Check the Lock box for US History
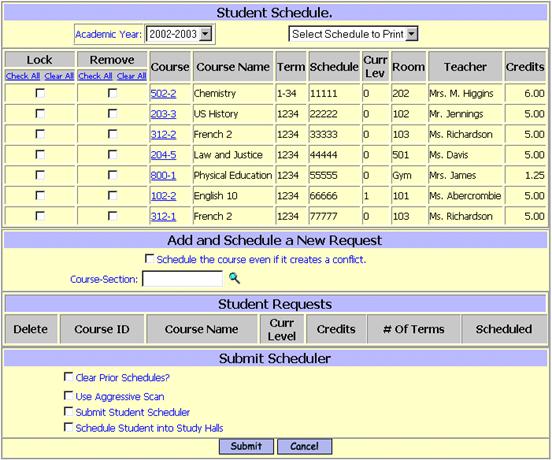The image size is (552, 460). coord(40,114)
